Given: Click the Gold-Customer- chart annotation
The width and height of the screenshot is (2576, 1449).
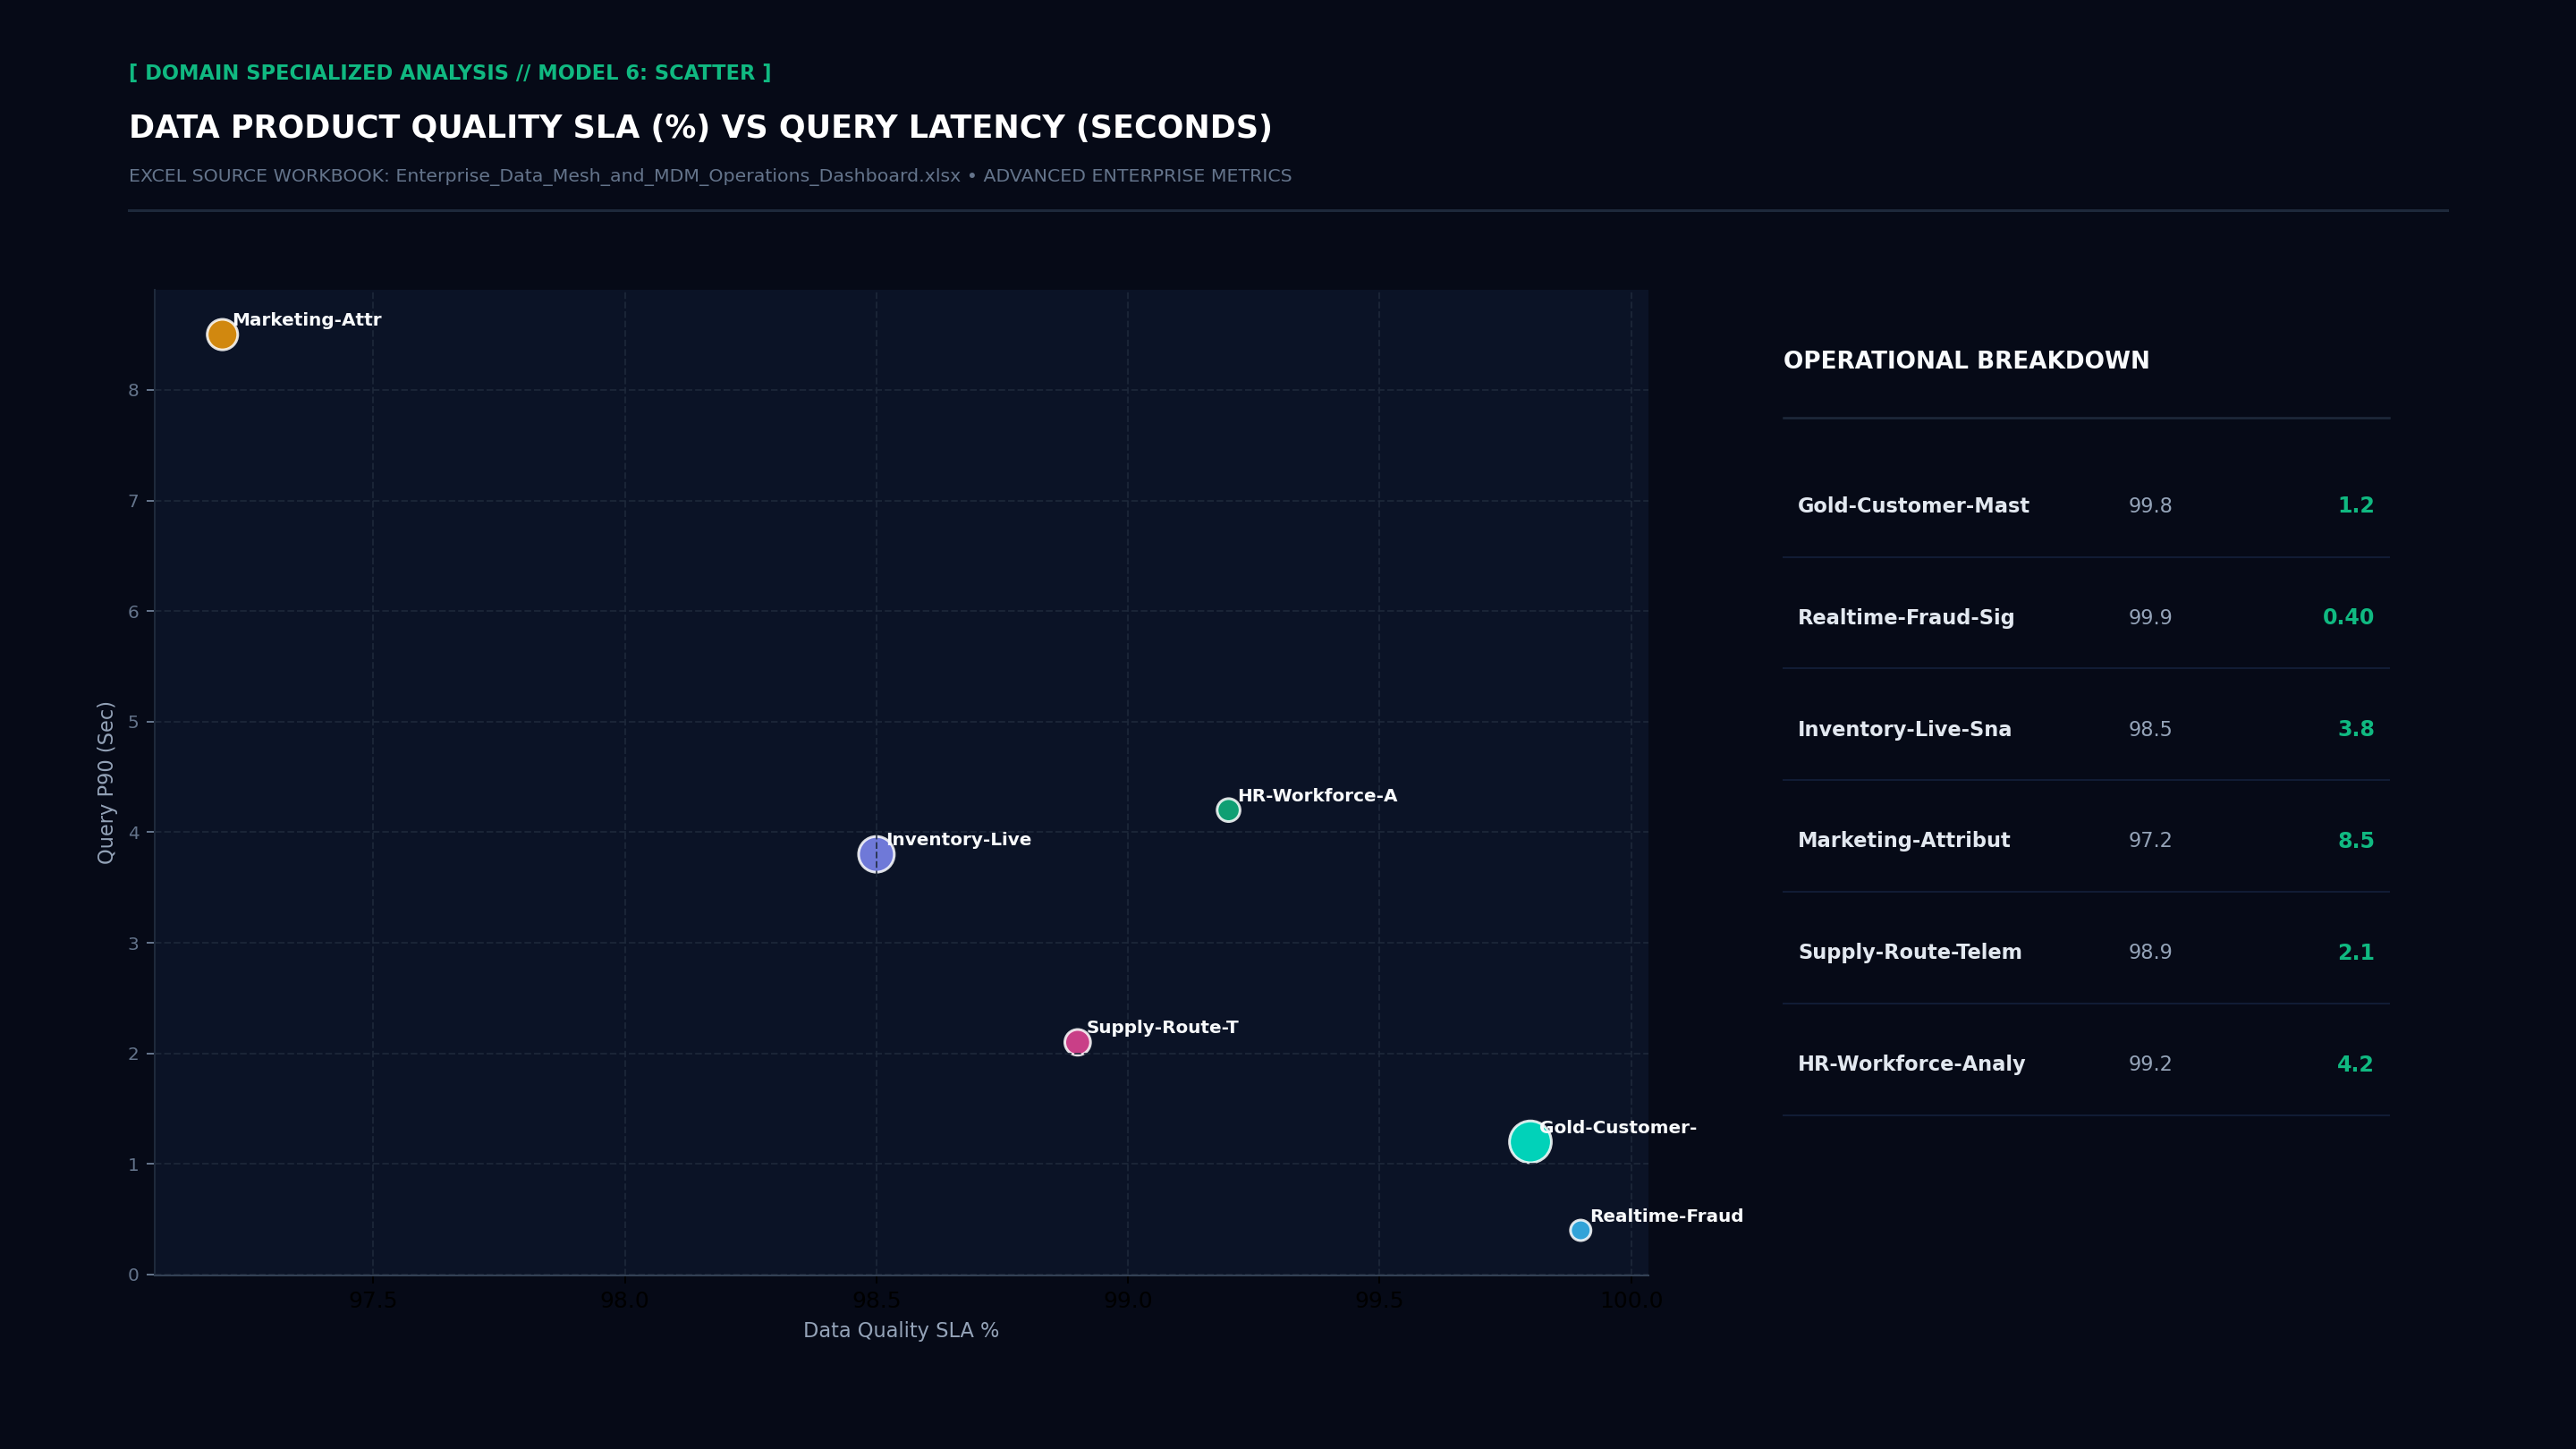Looking at the screenshot, I should [1618, 1127].
